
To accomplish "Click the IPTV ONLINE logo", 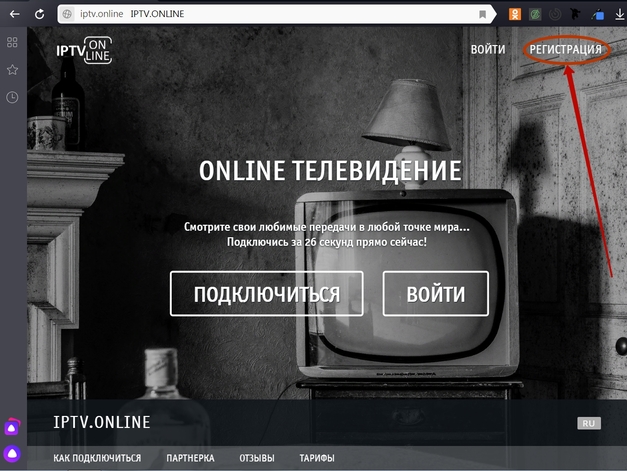I will click(x=84, y=50).
